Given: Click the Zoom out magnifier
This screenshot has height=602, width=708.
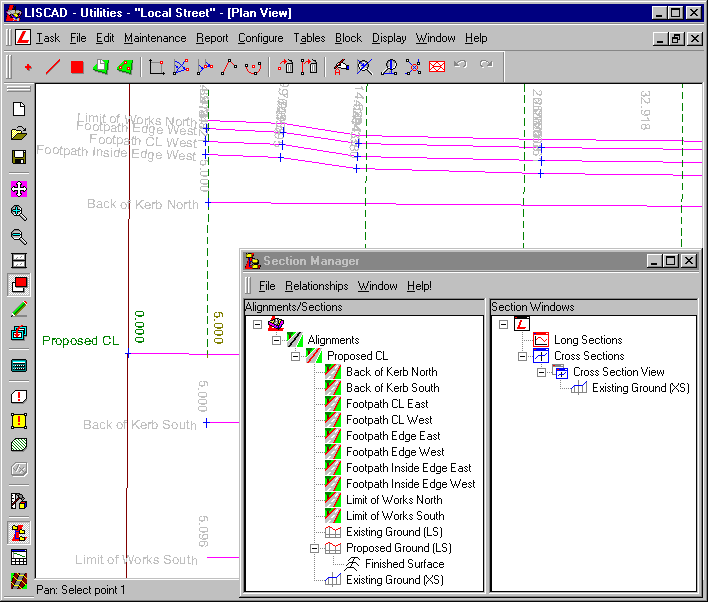Looking at the screenshot, I should coord(19,236).
